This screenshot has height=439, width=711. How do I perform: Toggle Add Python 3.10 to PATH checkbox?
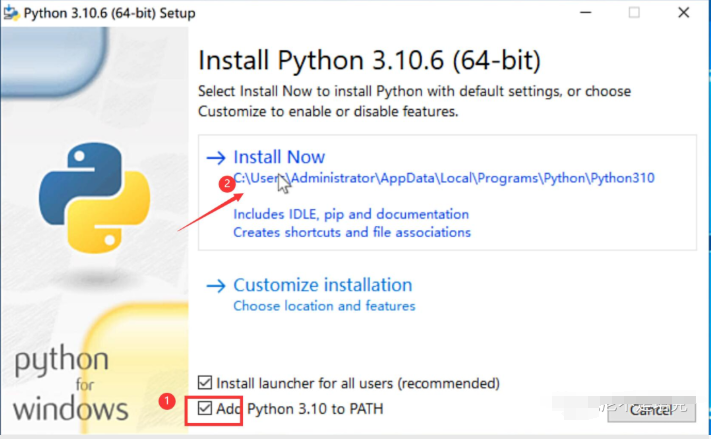(x=205, y=408)
